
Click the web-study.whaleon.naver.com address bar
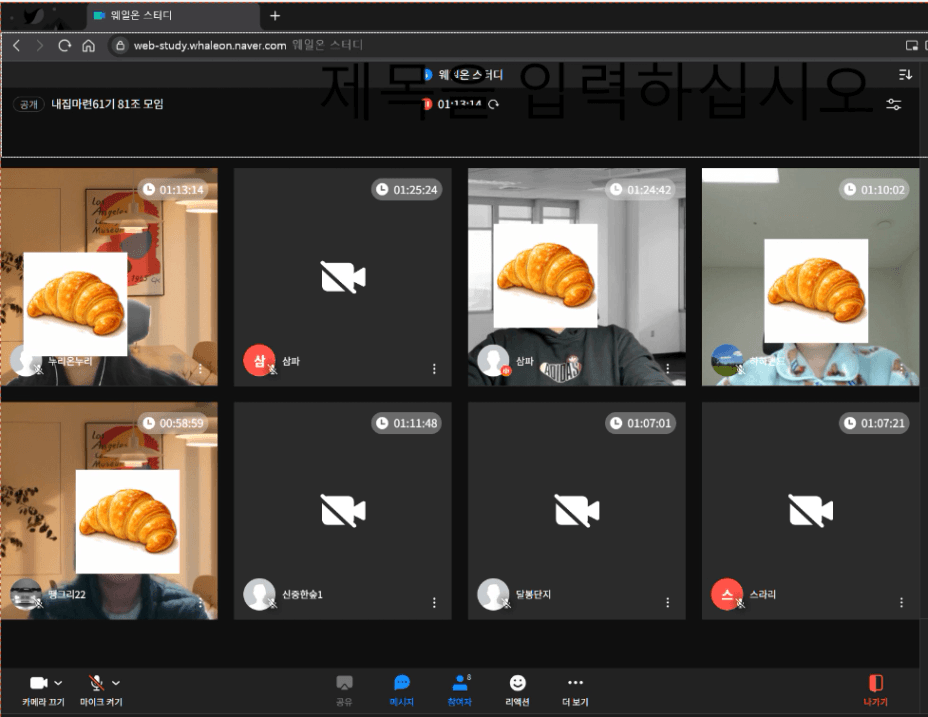coord(210,46)
